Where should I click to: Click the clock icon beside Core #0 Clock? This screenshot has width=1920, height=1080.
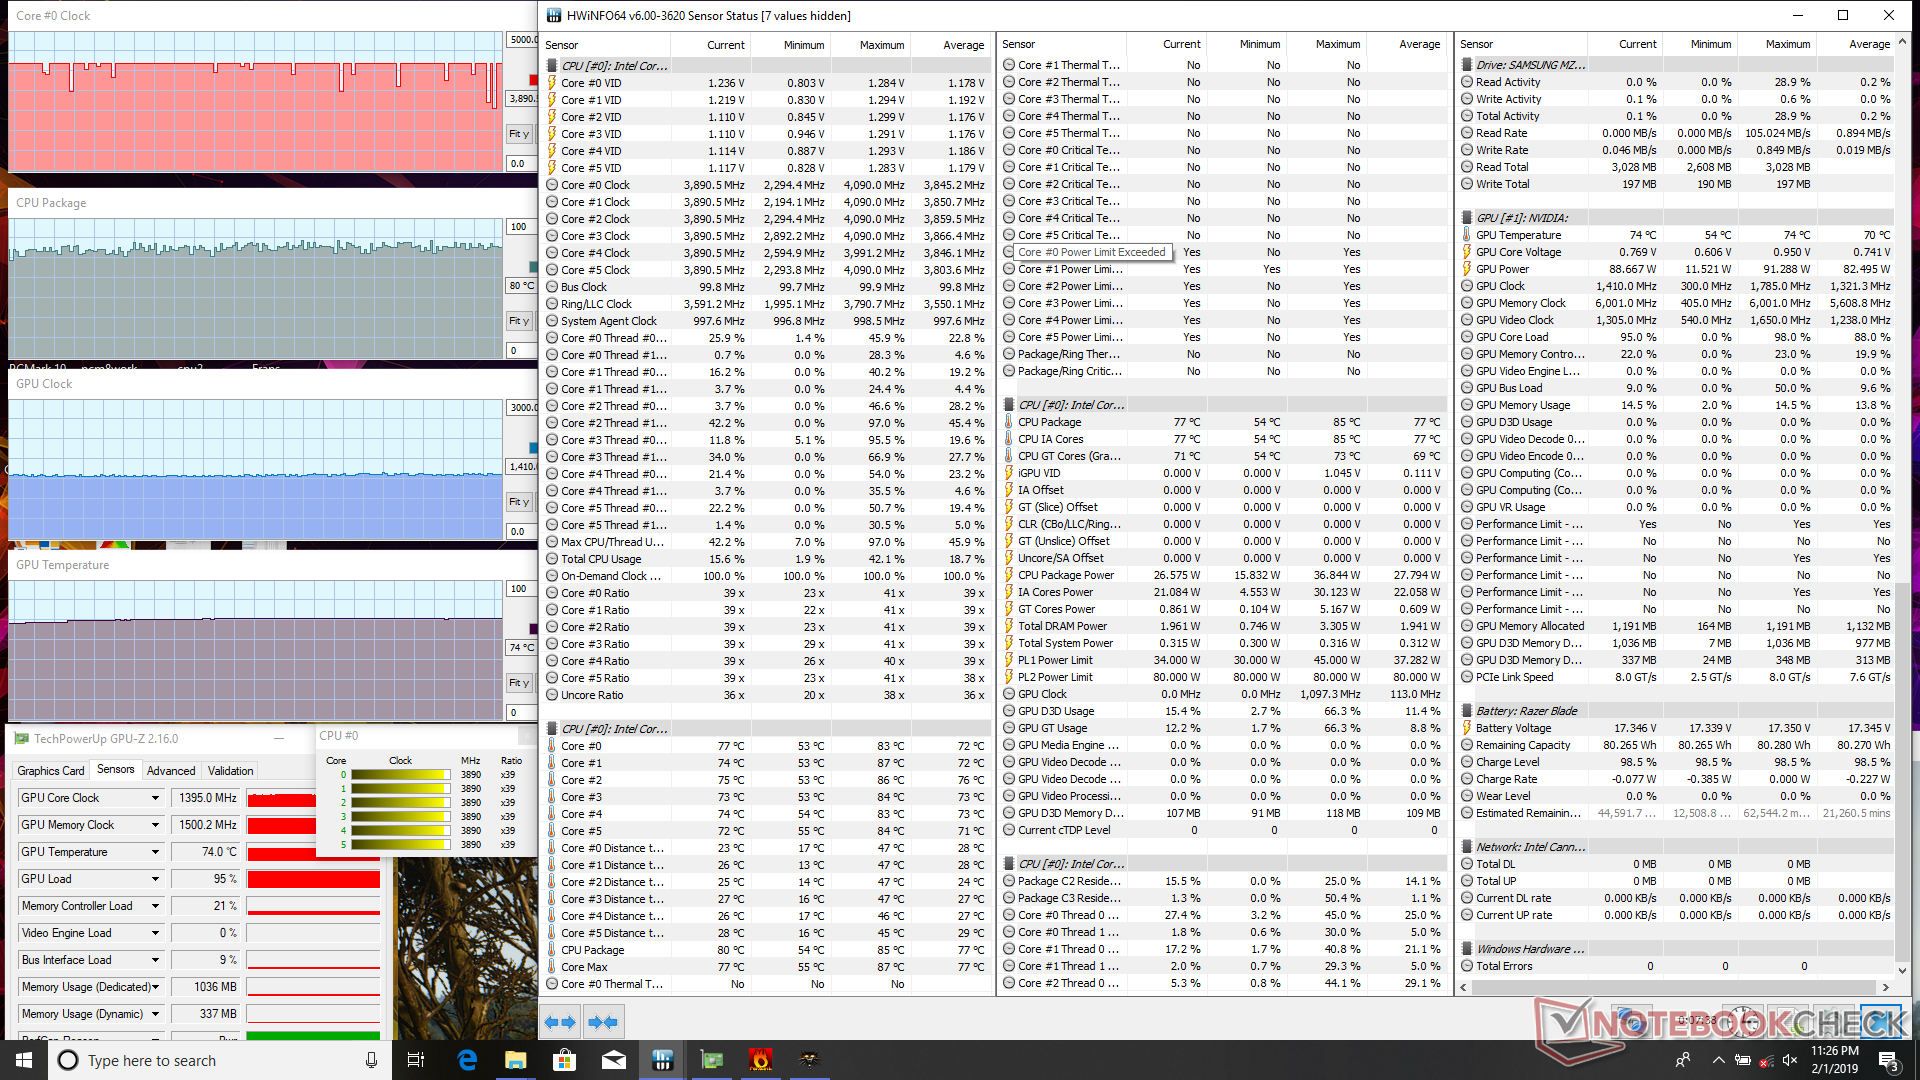pyautogui.click(x=552, y=185)
